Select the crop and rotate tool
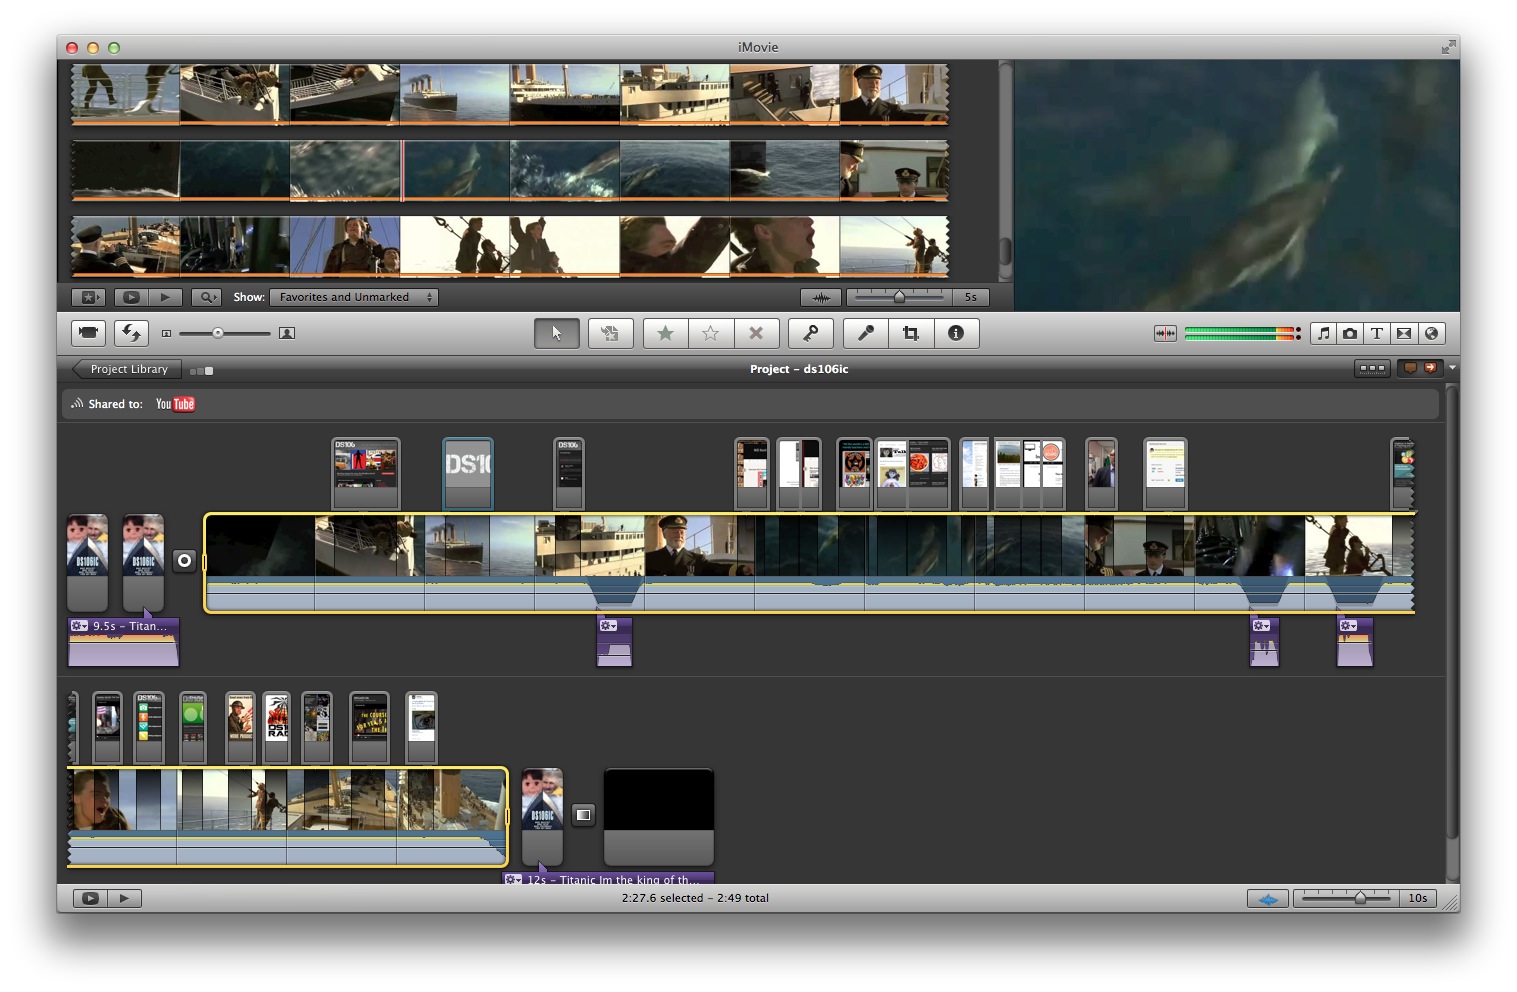 [x=911, y=333]
